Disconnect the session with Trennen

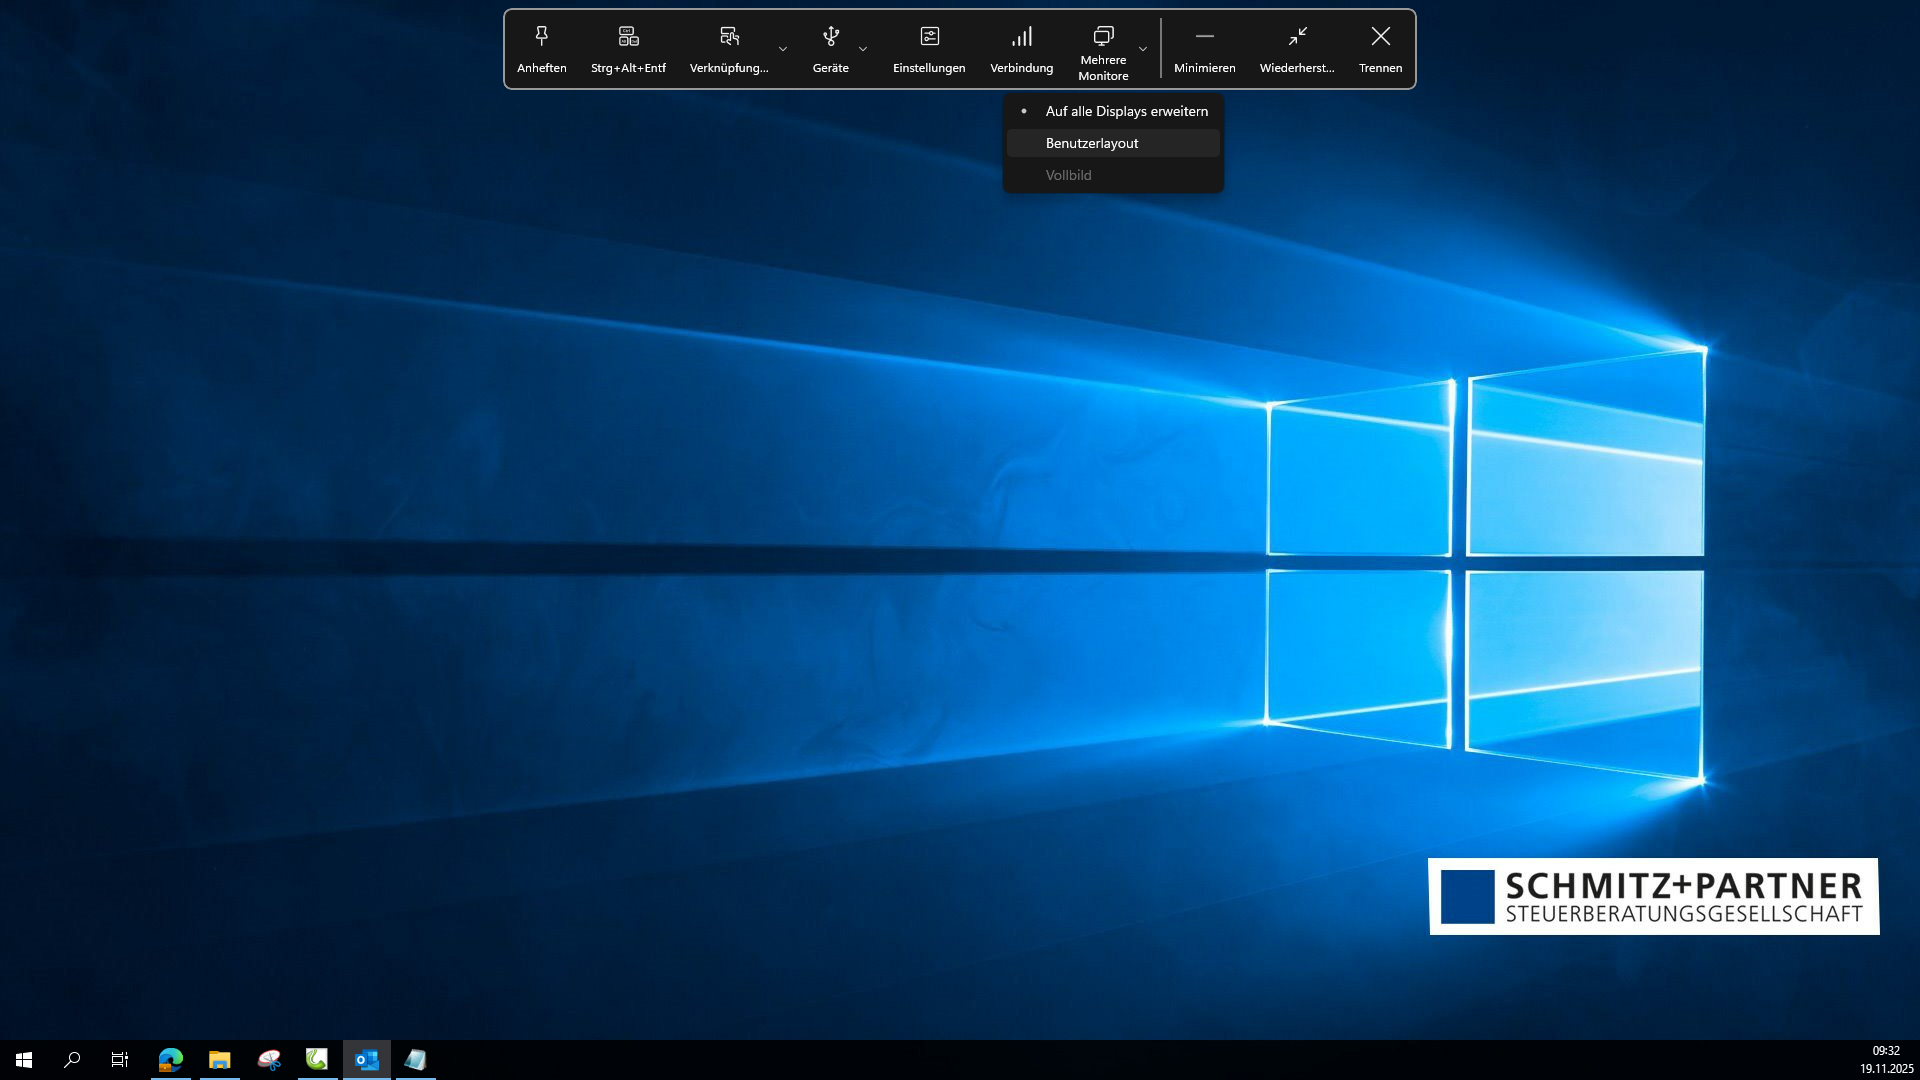click(x=1380, y=49)
